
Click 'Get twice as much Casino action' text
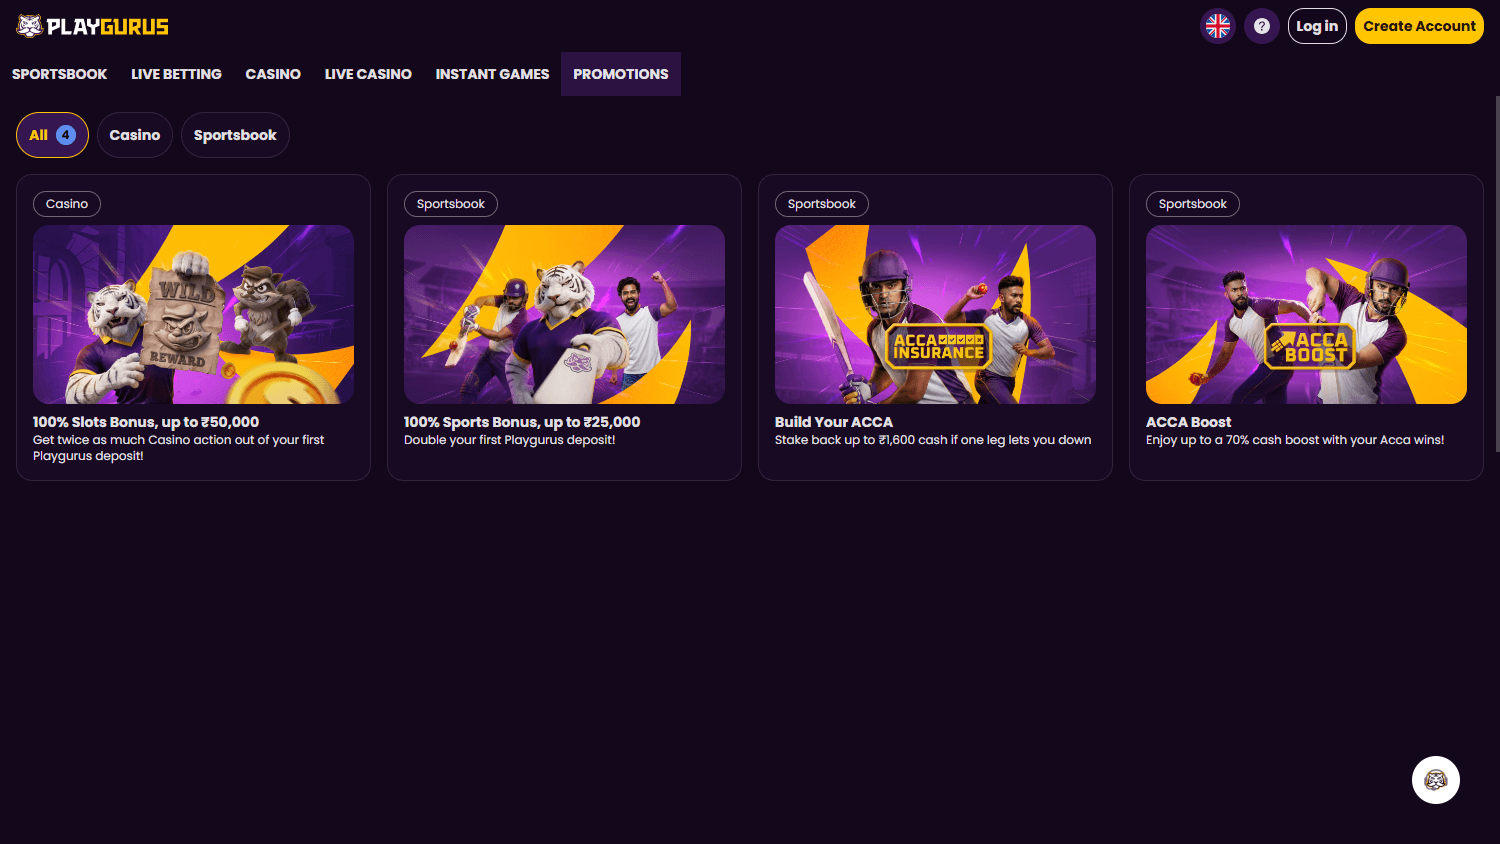coord(179,448)
